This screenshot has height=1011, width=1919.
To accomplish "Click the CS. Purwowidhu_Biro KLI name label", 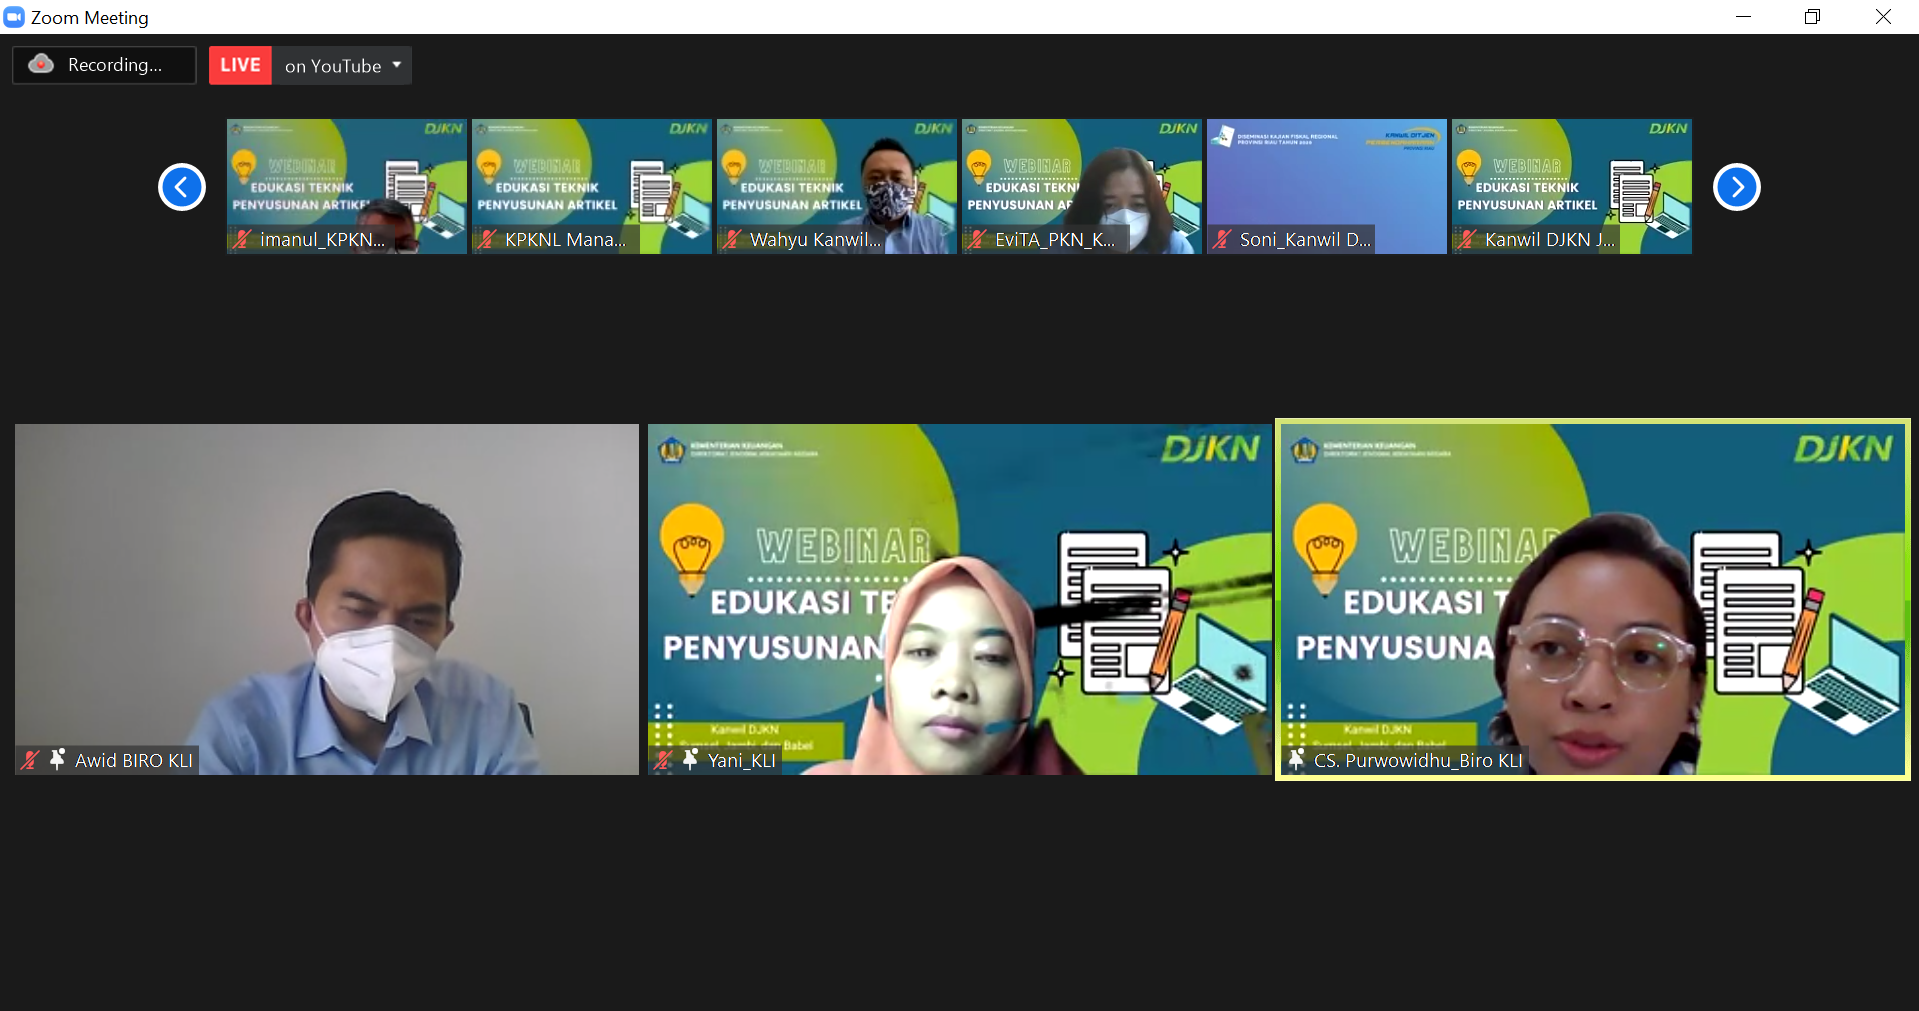I will [x=1417, y=761].
